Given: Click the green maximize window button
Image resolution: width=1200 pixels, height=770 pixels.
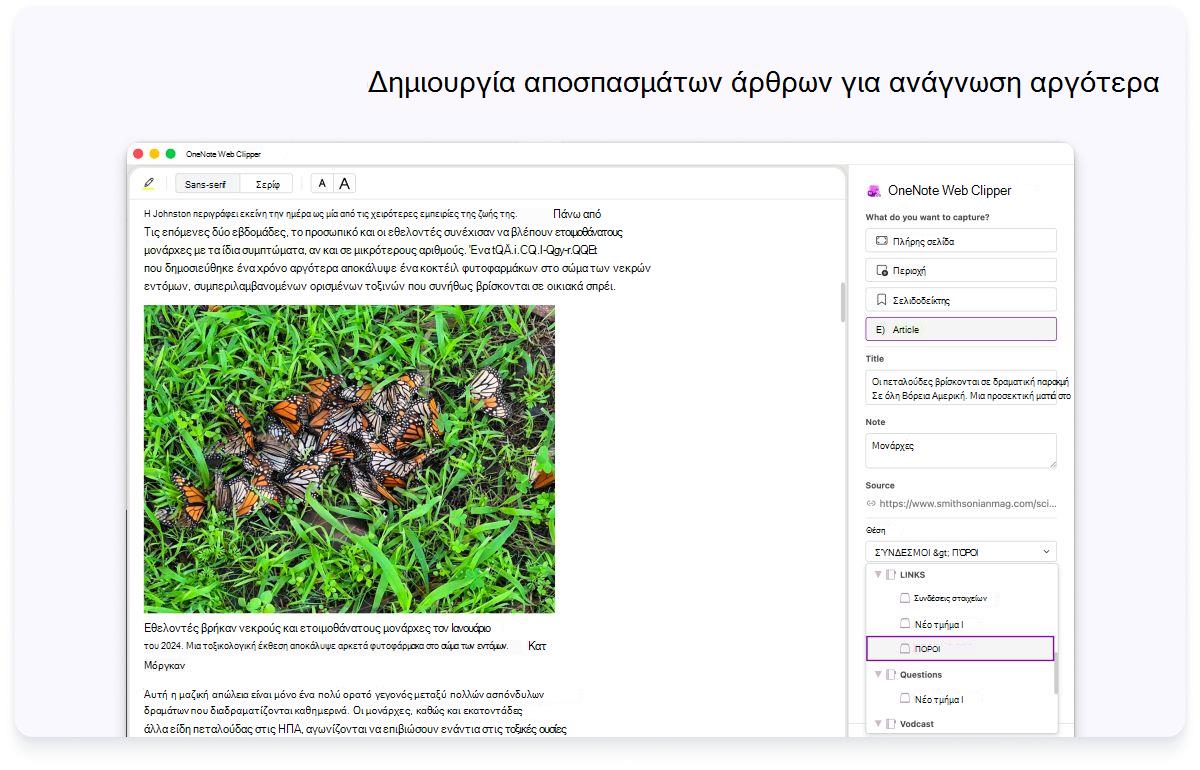Looking at the screenshot, I should click(170, 154).
